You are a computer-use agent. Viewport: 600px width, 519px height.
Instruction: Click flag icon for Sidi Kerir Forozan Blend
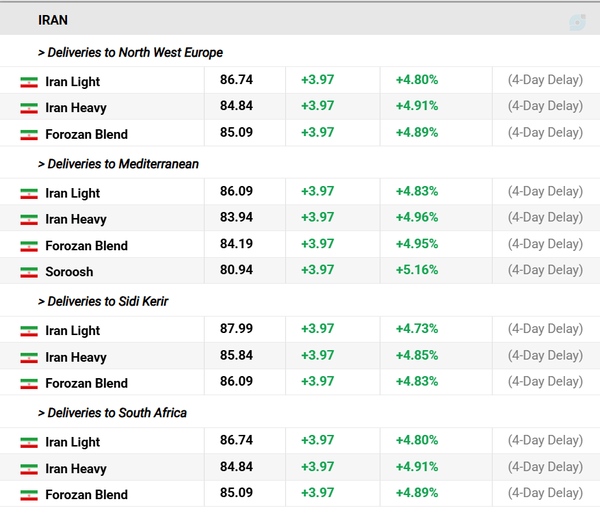pos(29,384)
